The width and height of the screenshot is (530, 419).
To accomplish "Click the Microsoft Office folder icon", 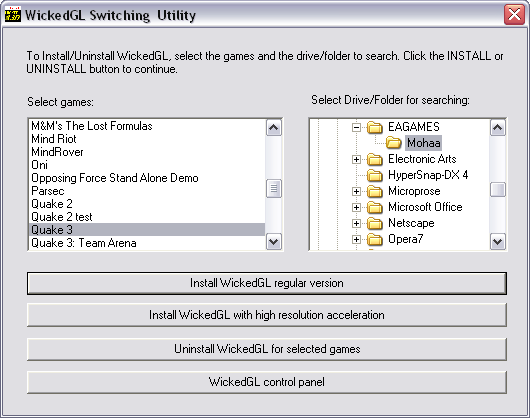I will click(375, 207).
